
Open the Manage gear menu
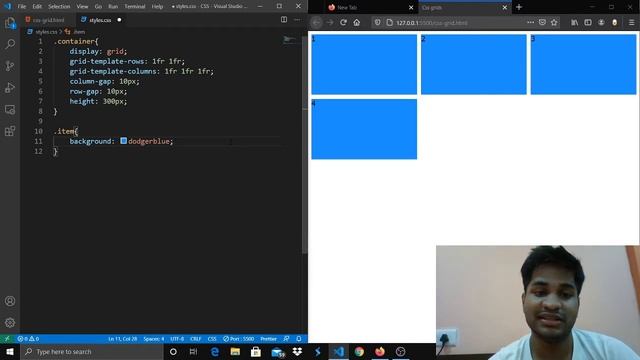pyautogui.click(x=10, y=322)
